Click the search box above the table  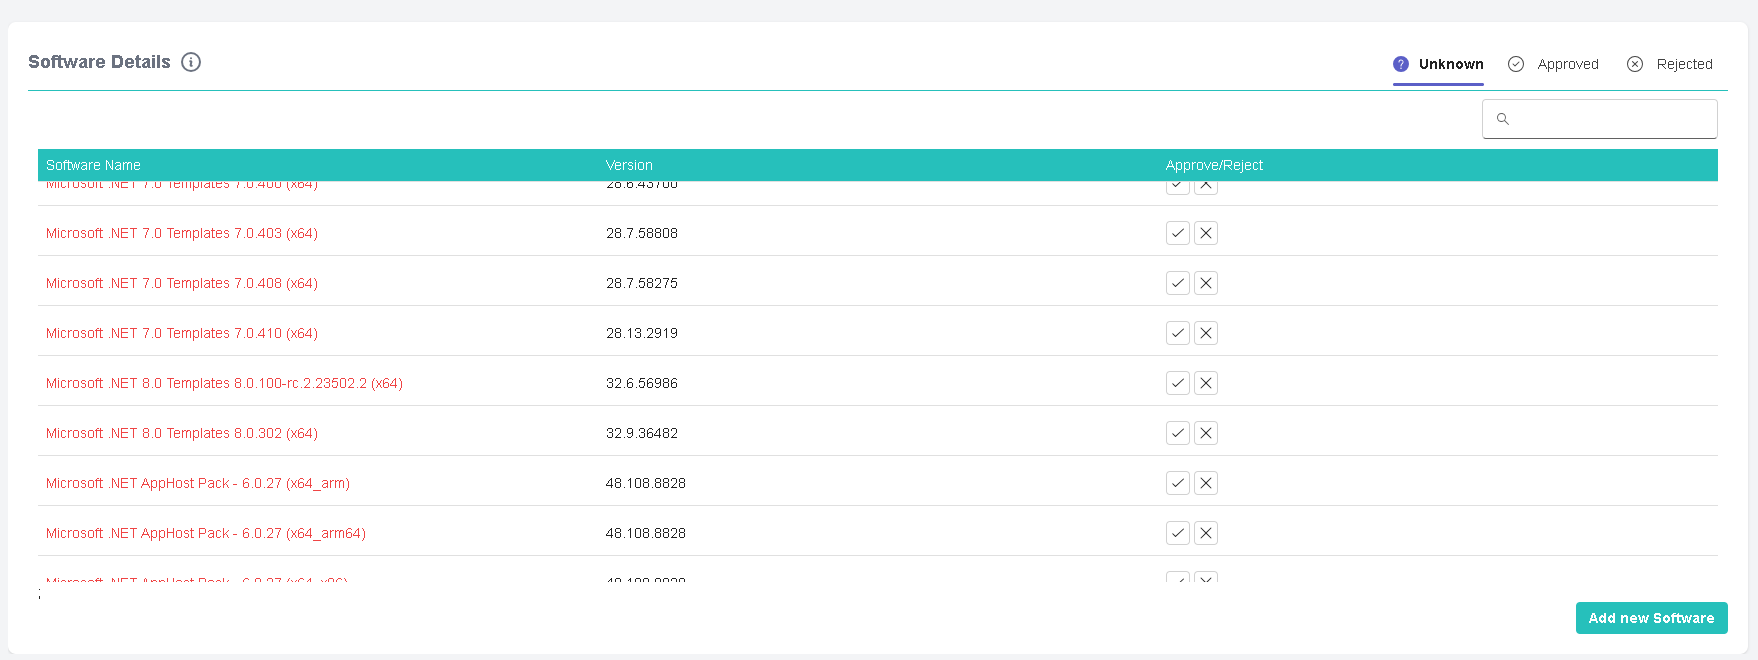1599,119
